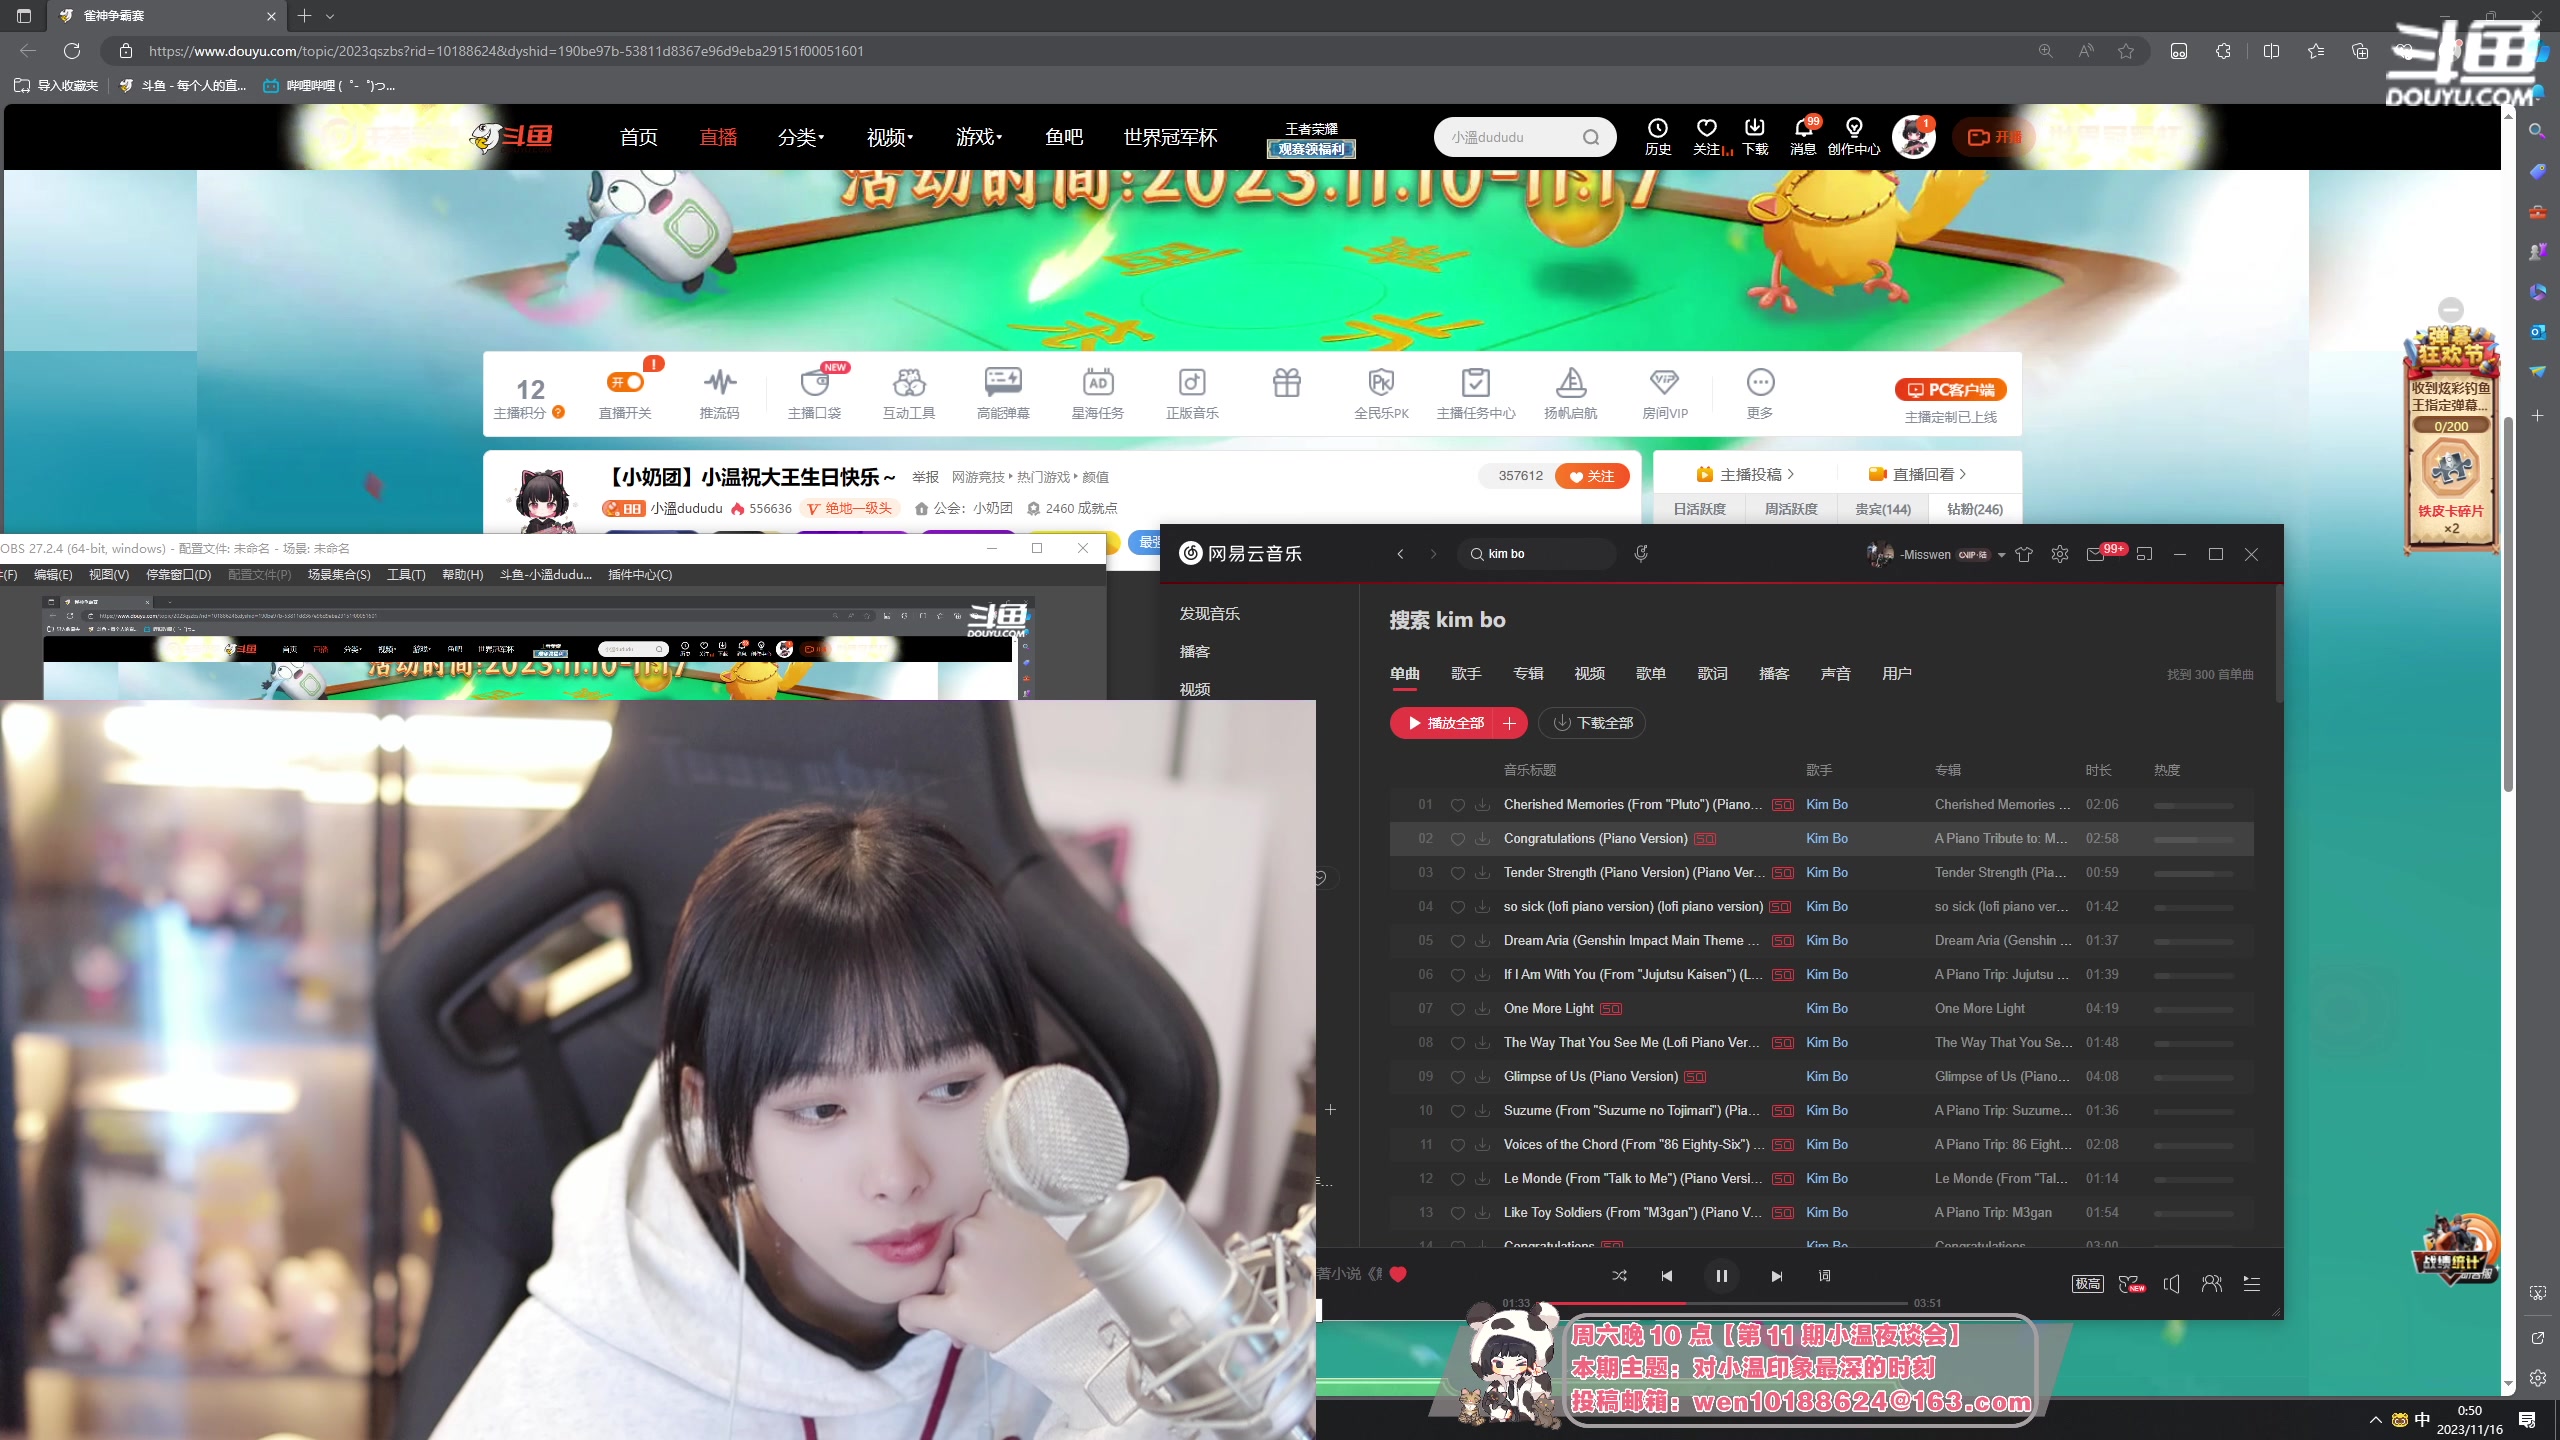Open the 房间VIP diamond icon
The width and height of the screenshot is (2560, 1440).
pos(1665,393)
